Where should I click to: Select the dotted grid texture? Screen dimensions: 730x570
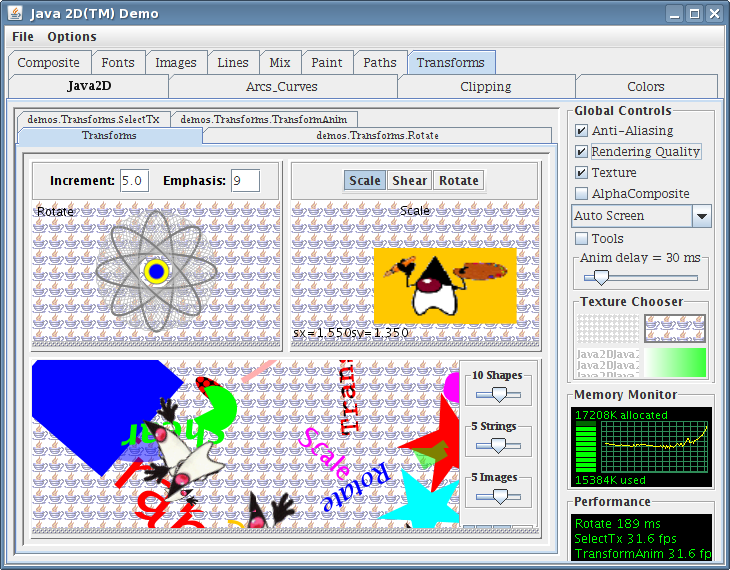tap(608, 328)
